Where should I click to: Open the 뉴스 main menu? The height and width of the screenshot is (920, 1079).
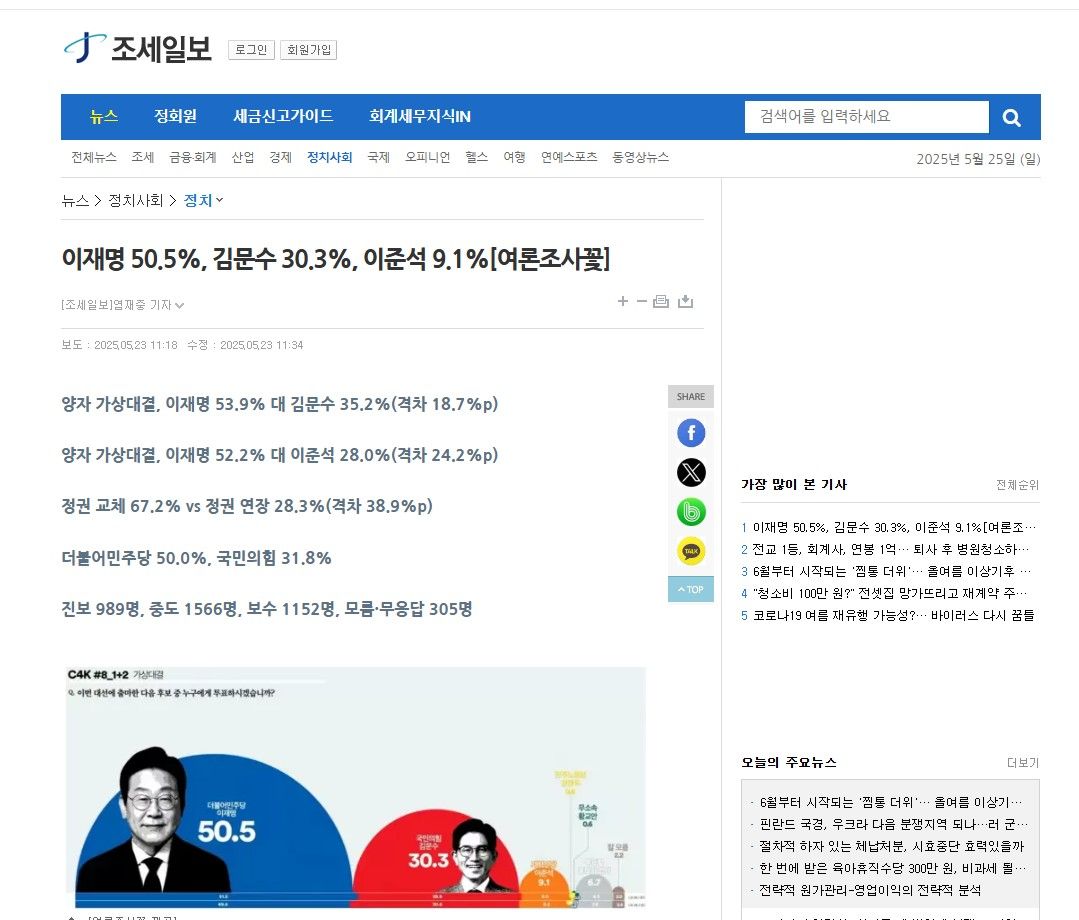104,116
